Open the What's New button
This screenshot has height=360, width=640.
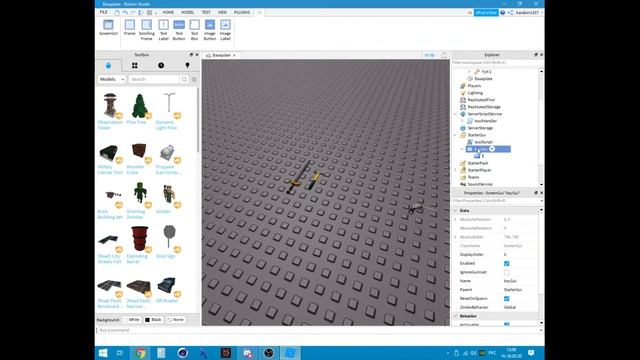pos(486,13)
